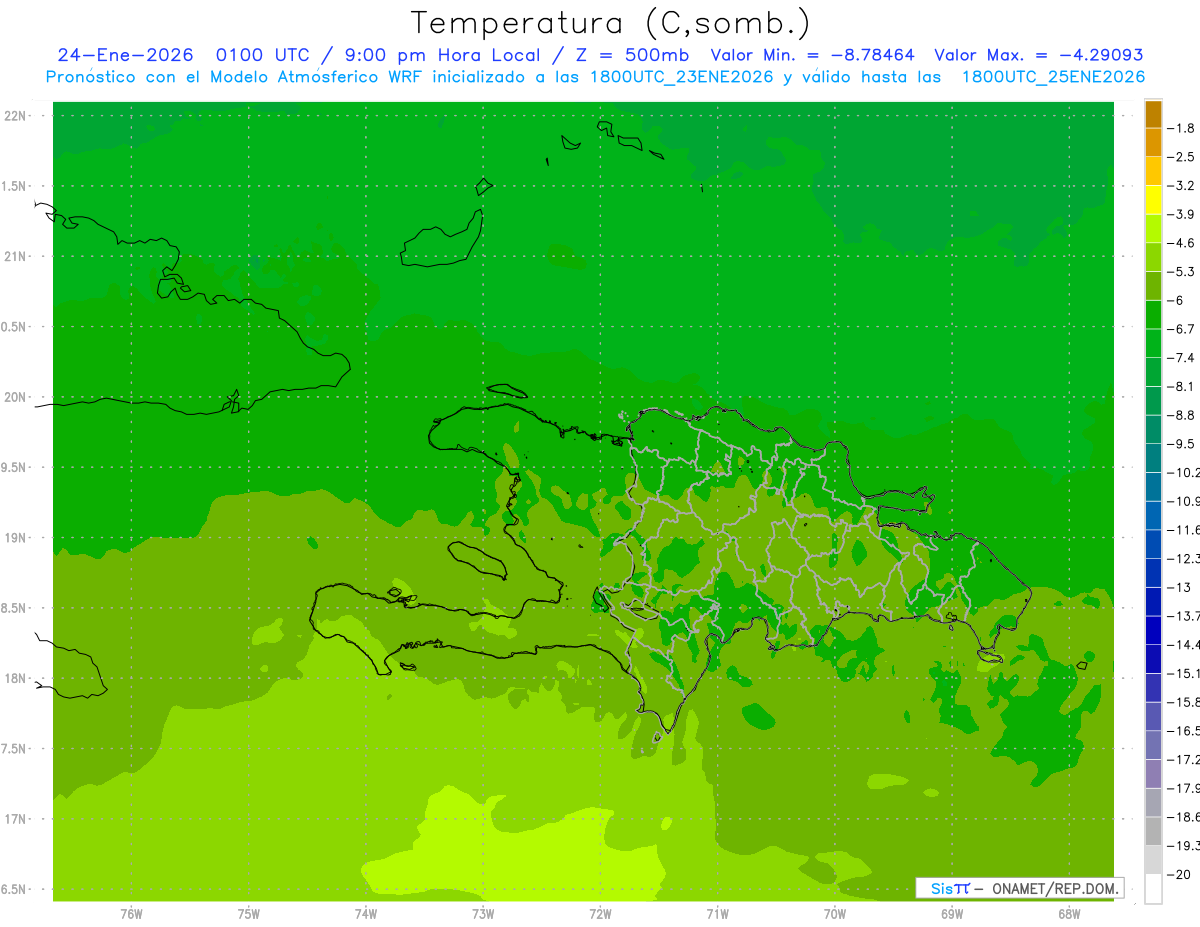Click longitude axis label "69W"
The height and width of the screenshot is (927, 1200).
(951, 913)
